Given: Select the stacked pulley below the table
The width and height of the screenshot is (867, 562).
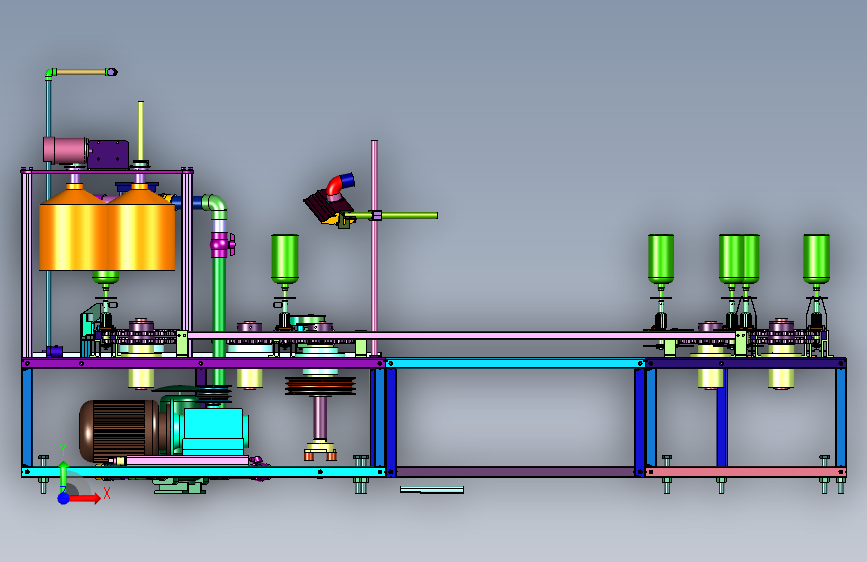Looking at the screenshot, I should click(x=320, y=386).
